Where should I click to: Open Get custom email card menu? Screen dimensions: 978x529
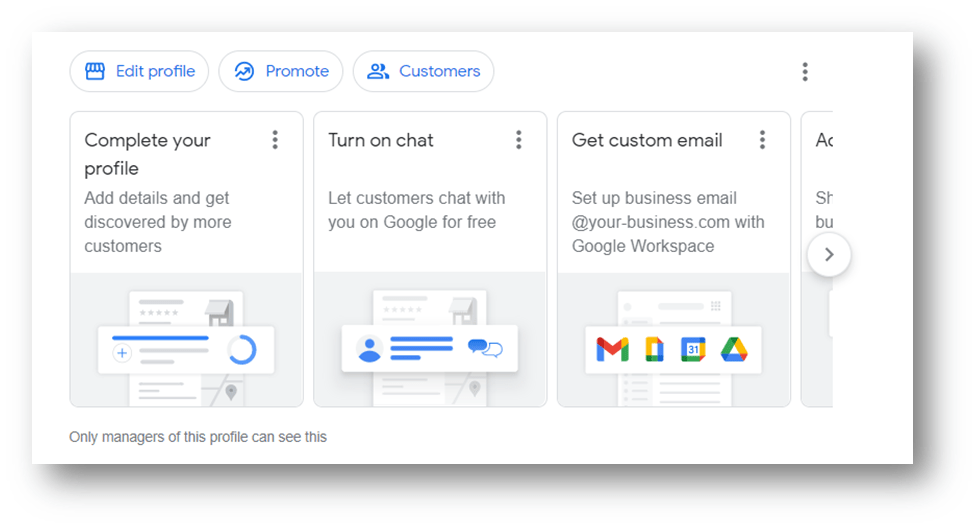click(x=762, y=140)
